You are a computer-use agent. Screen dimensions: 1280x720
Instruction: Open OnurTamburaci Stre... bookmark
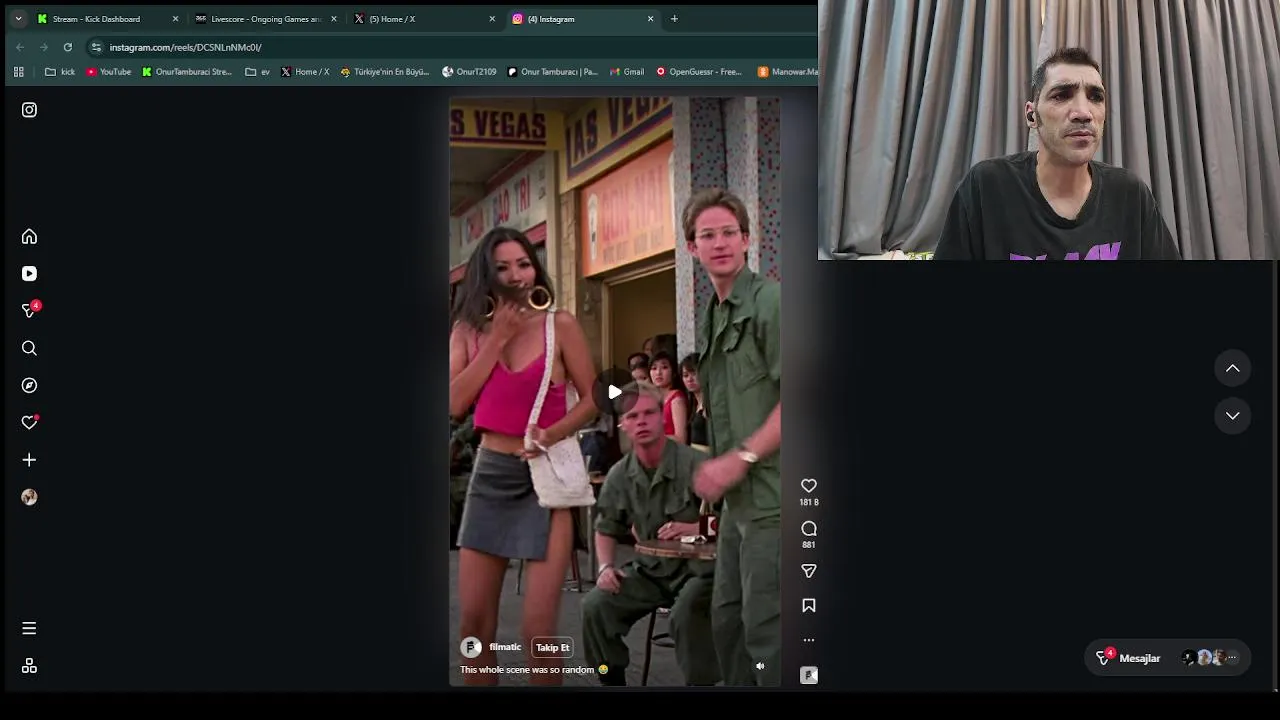point(187,72)
